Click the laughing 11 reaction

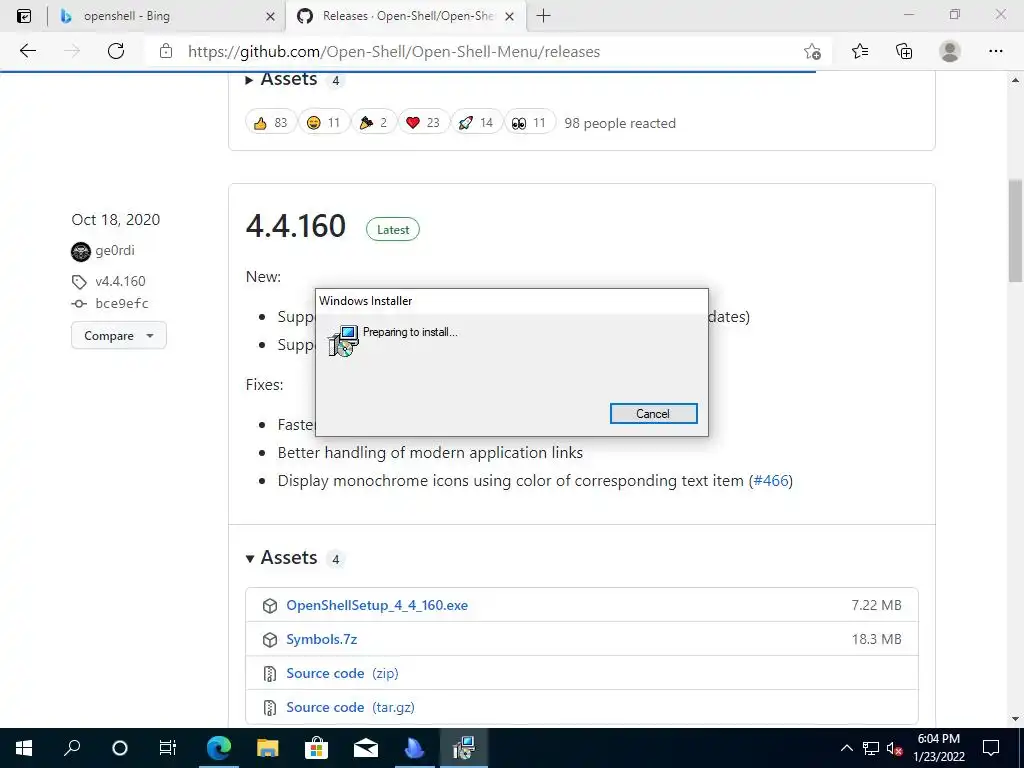pos(323,123)
